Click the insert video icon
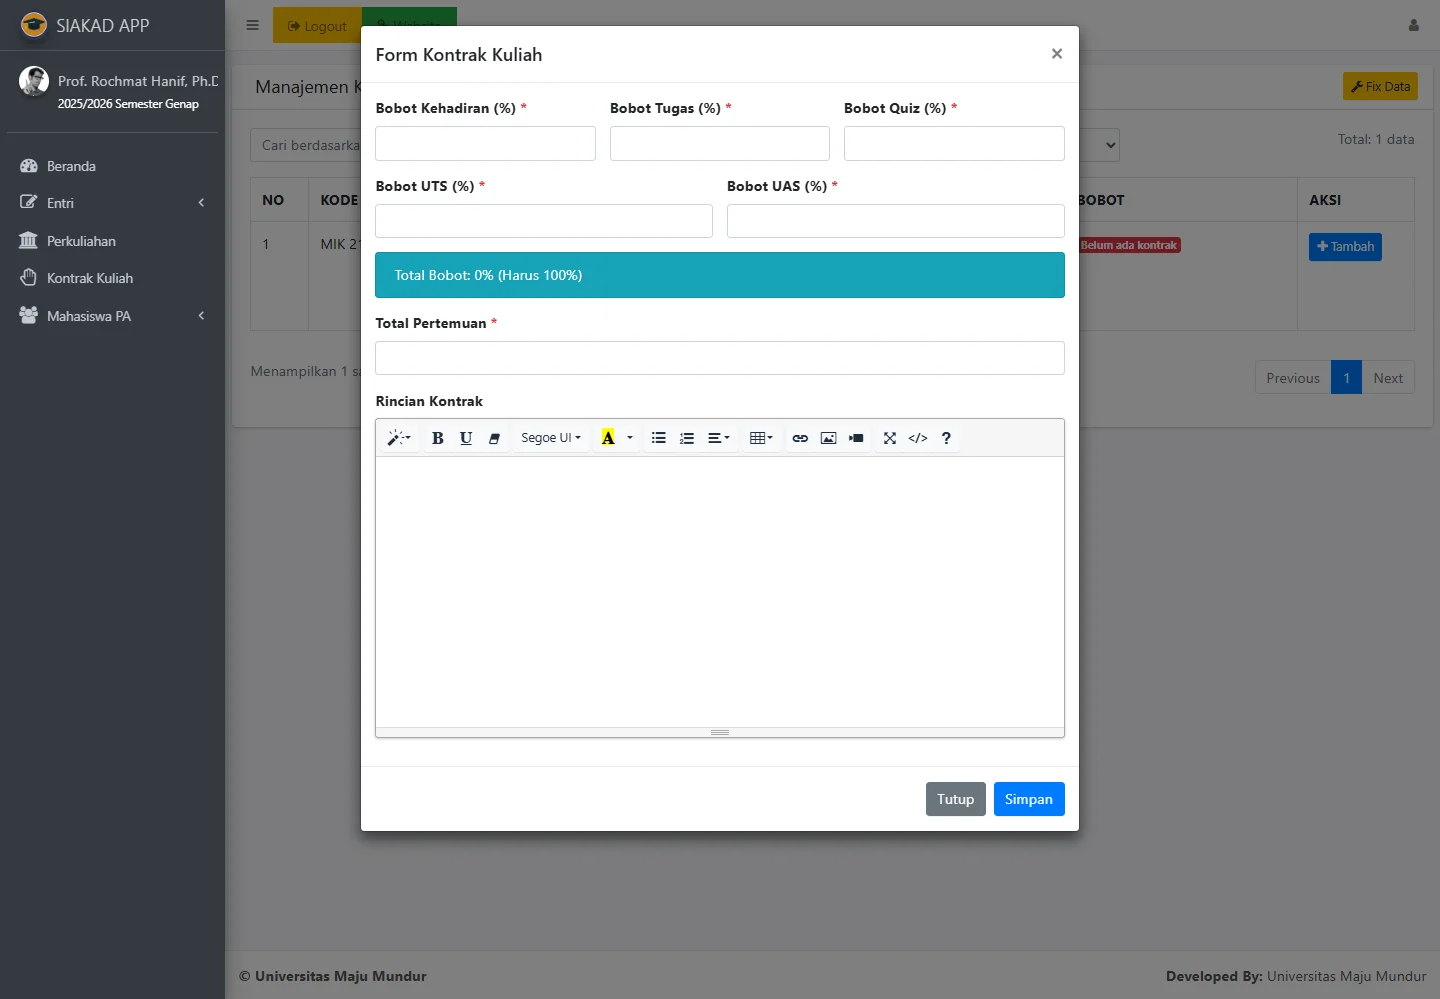Screen dimensions: 1440x999 coord(856,438)
